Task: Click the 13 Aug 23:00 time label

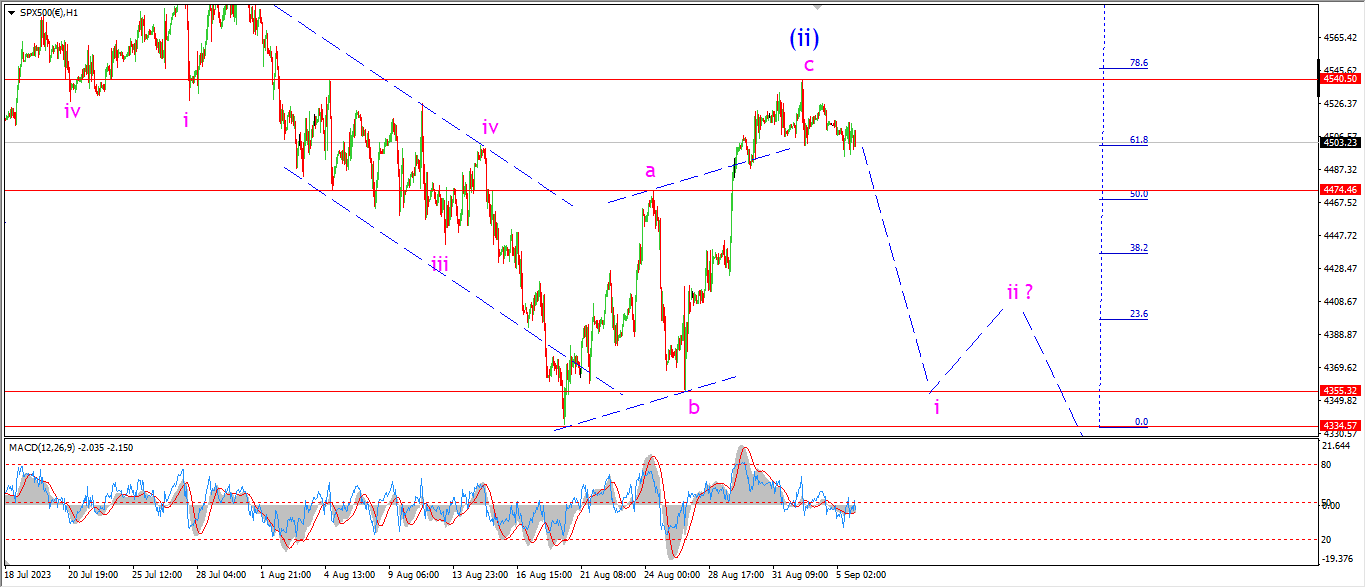Action: coord(478,576)
